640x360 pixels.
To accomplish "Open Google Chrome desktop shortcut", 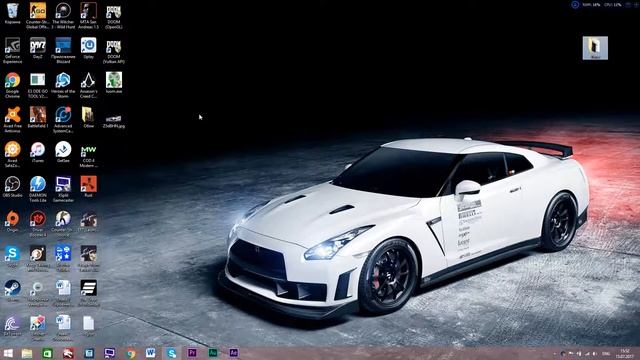I will coord(12,85).
